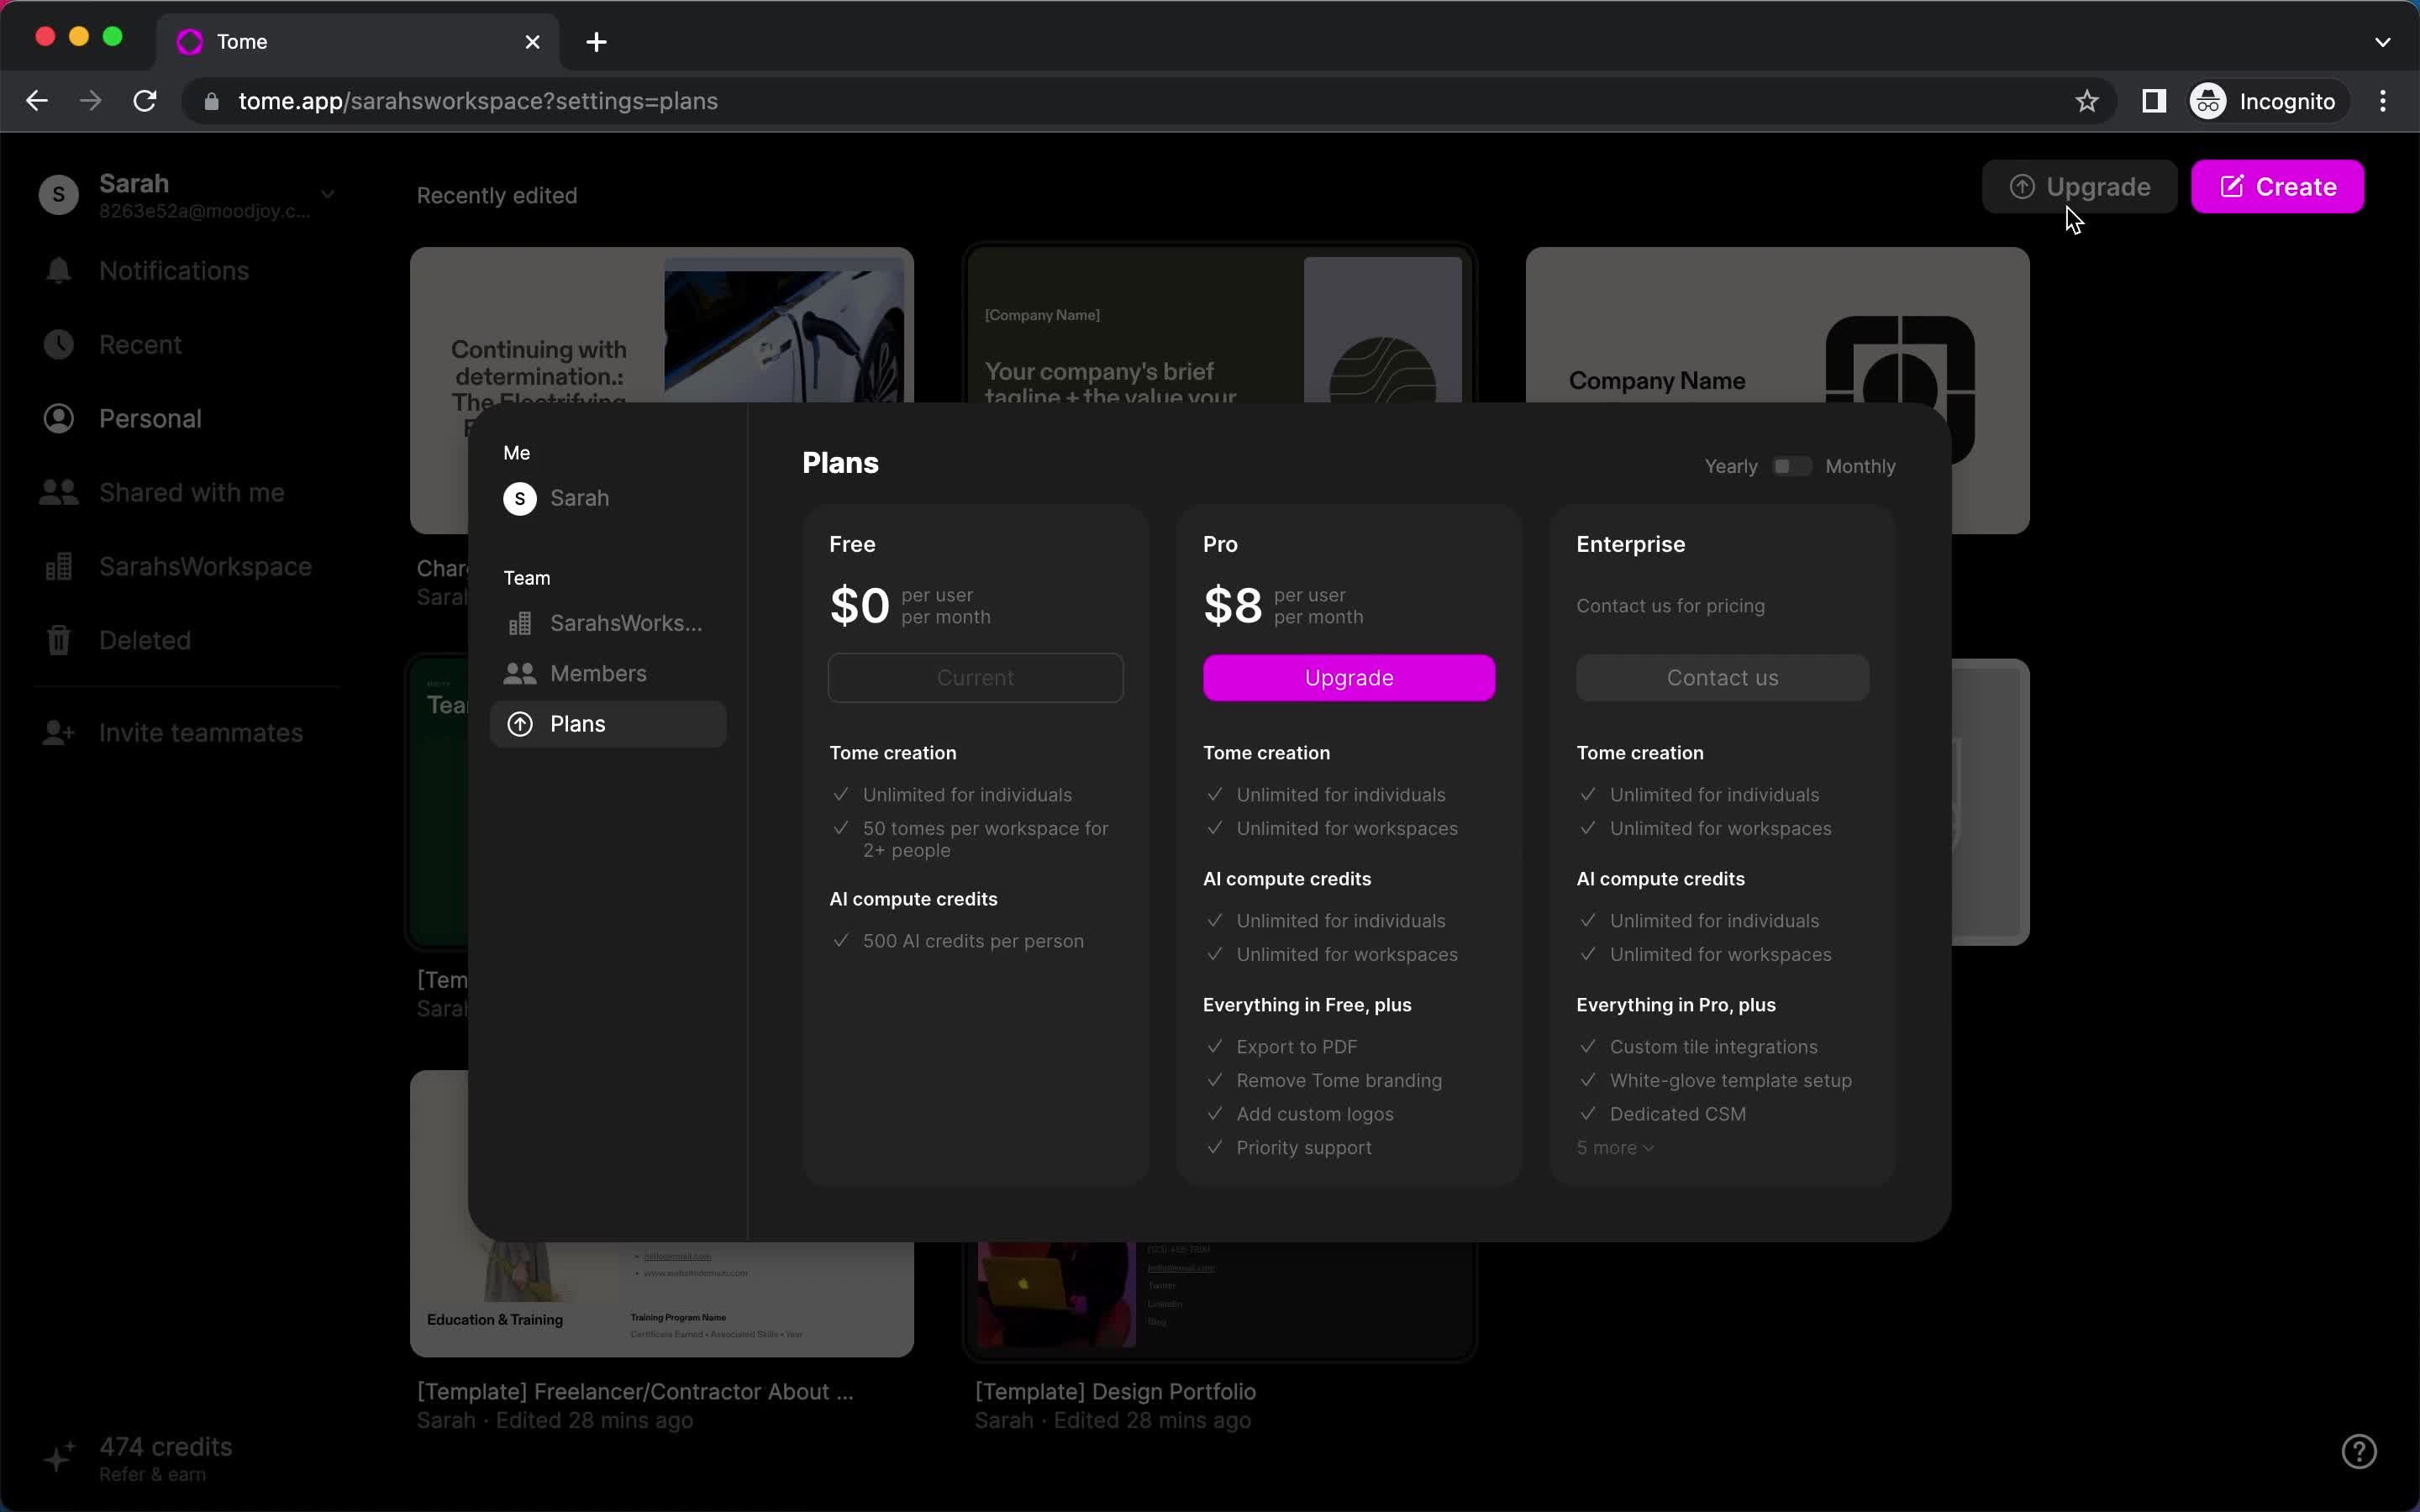This screenshot has height=1512, width=2420.
Task: Click the Create pencil icon
Action: tap(2232, 187)
